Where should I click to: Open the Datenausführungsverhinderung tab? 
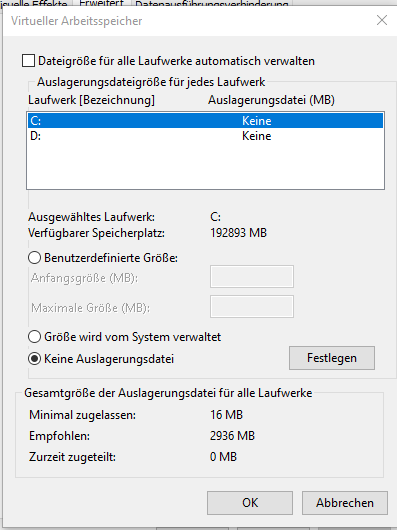pyautogui.click(x=212, y=4)
